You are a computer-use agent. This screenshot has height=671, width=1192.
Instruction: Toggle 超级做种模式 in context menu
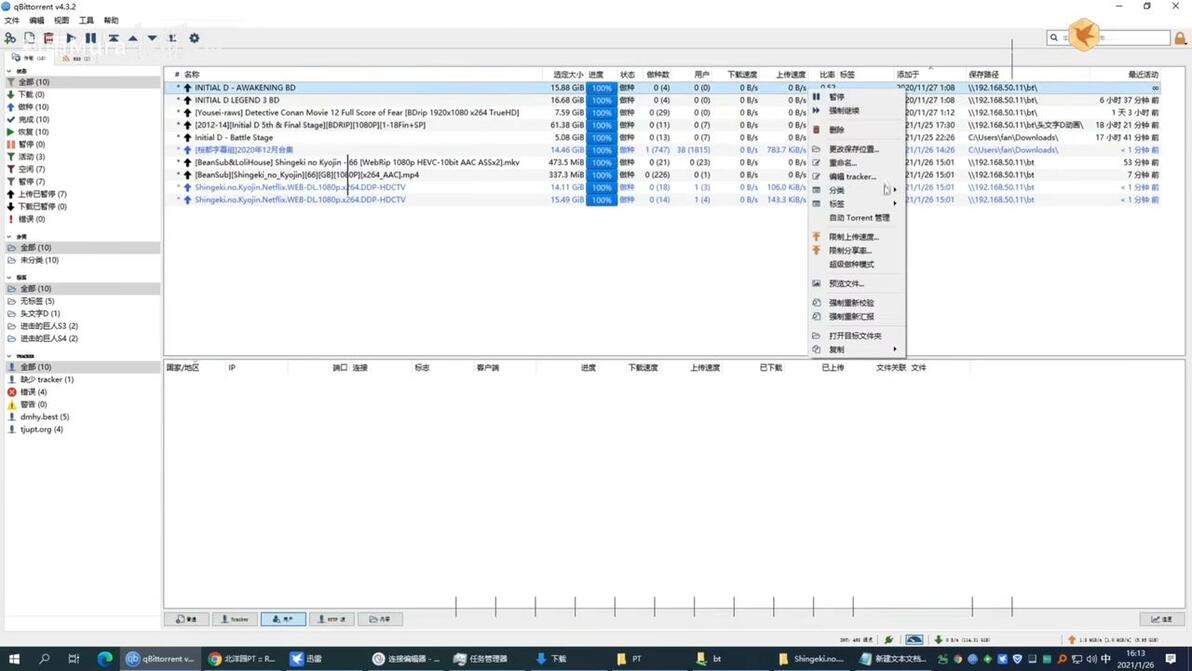click(x=857, y=264)
